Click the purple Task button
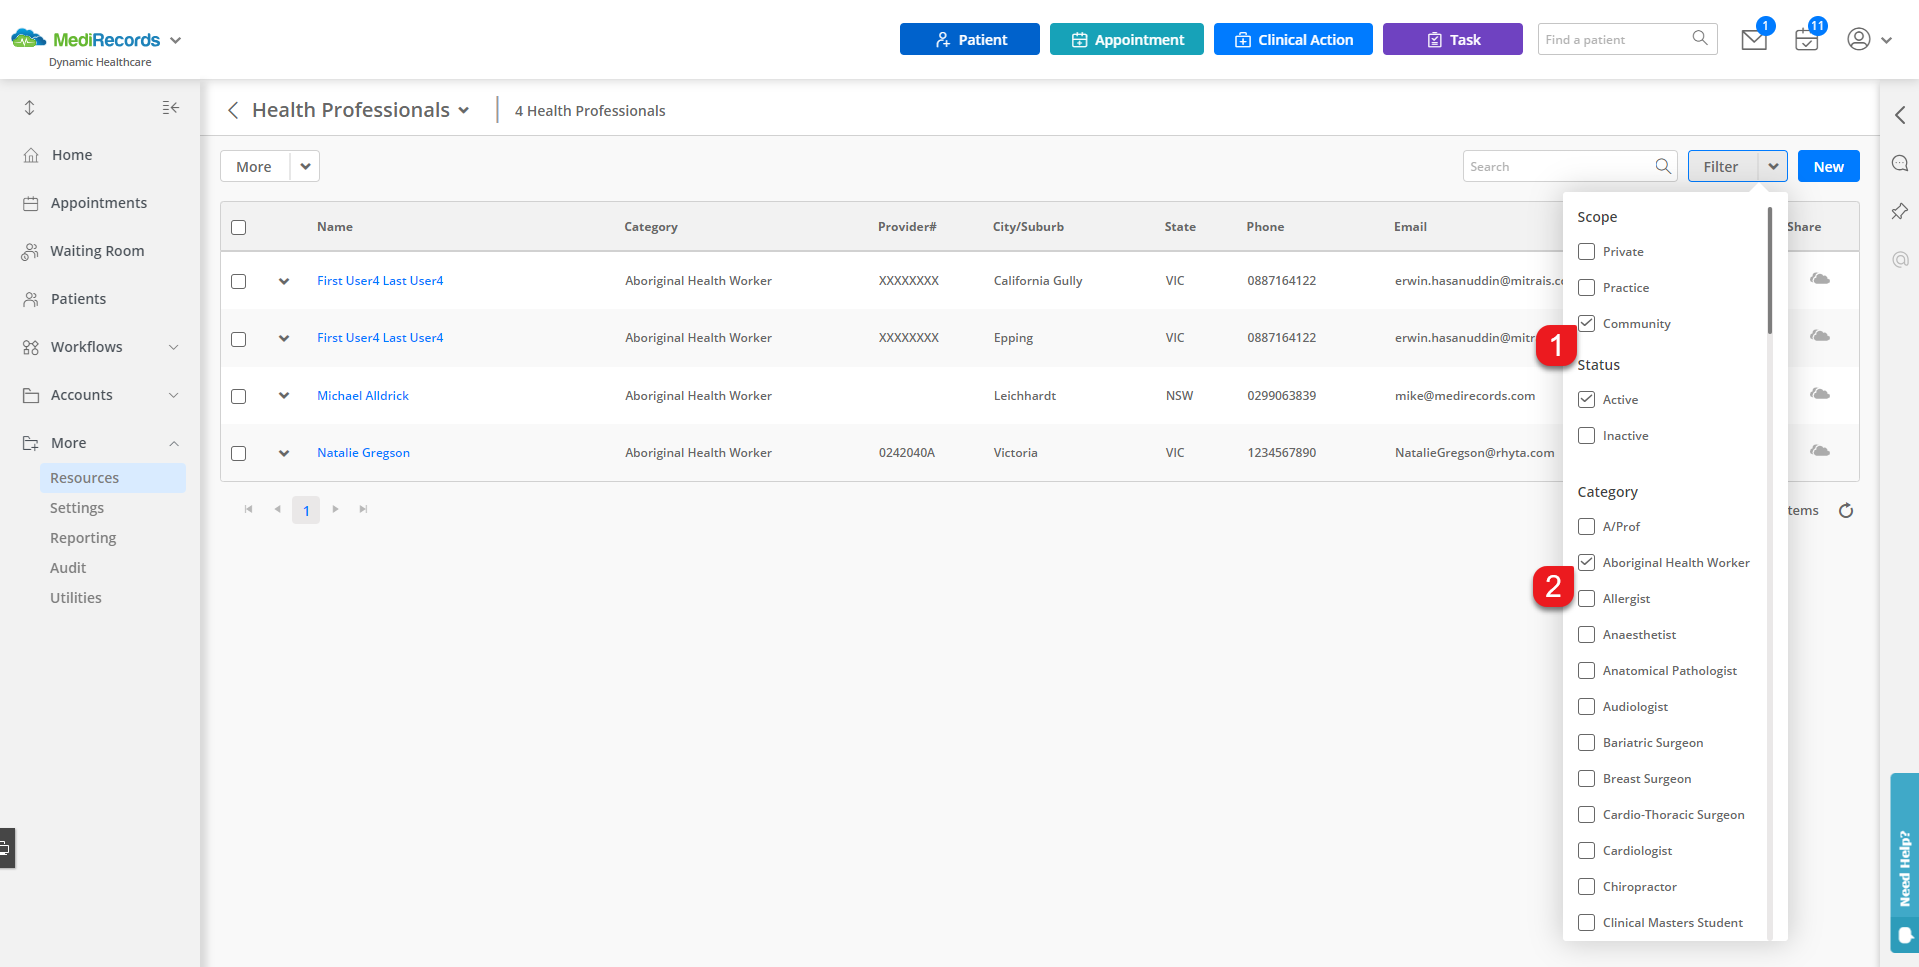 click(x=1452, y=39)
